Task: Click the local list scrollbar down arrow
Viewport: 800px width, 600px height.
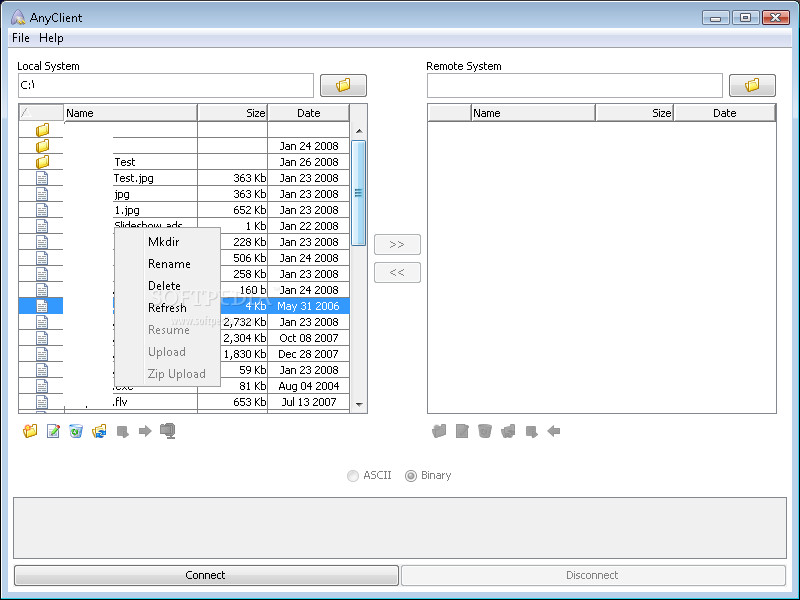Action: pos(359,405)
